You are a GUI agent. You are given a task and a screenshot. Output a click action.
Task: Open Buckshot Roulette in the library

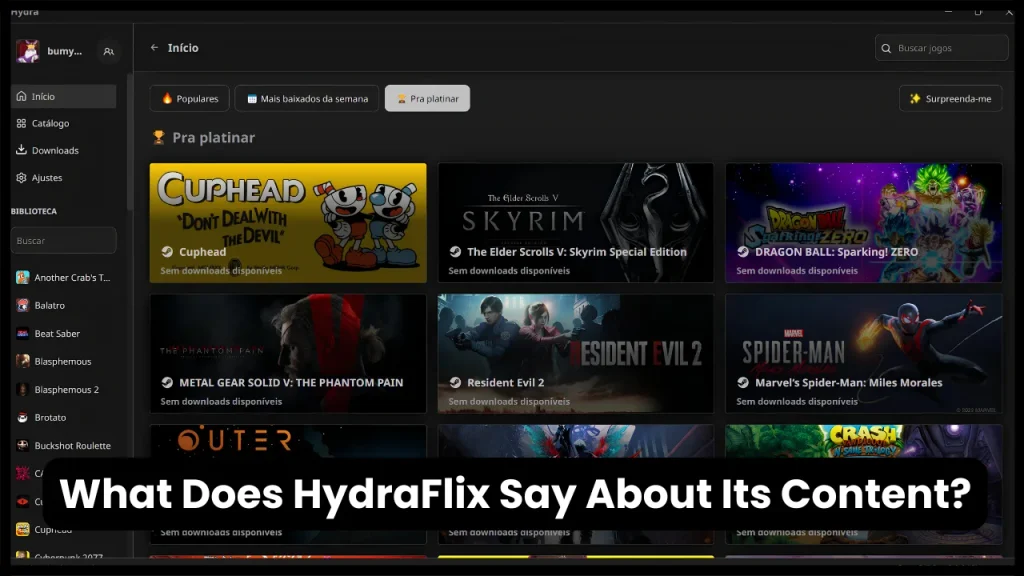[x=63, y=445]
